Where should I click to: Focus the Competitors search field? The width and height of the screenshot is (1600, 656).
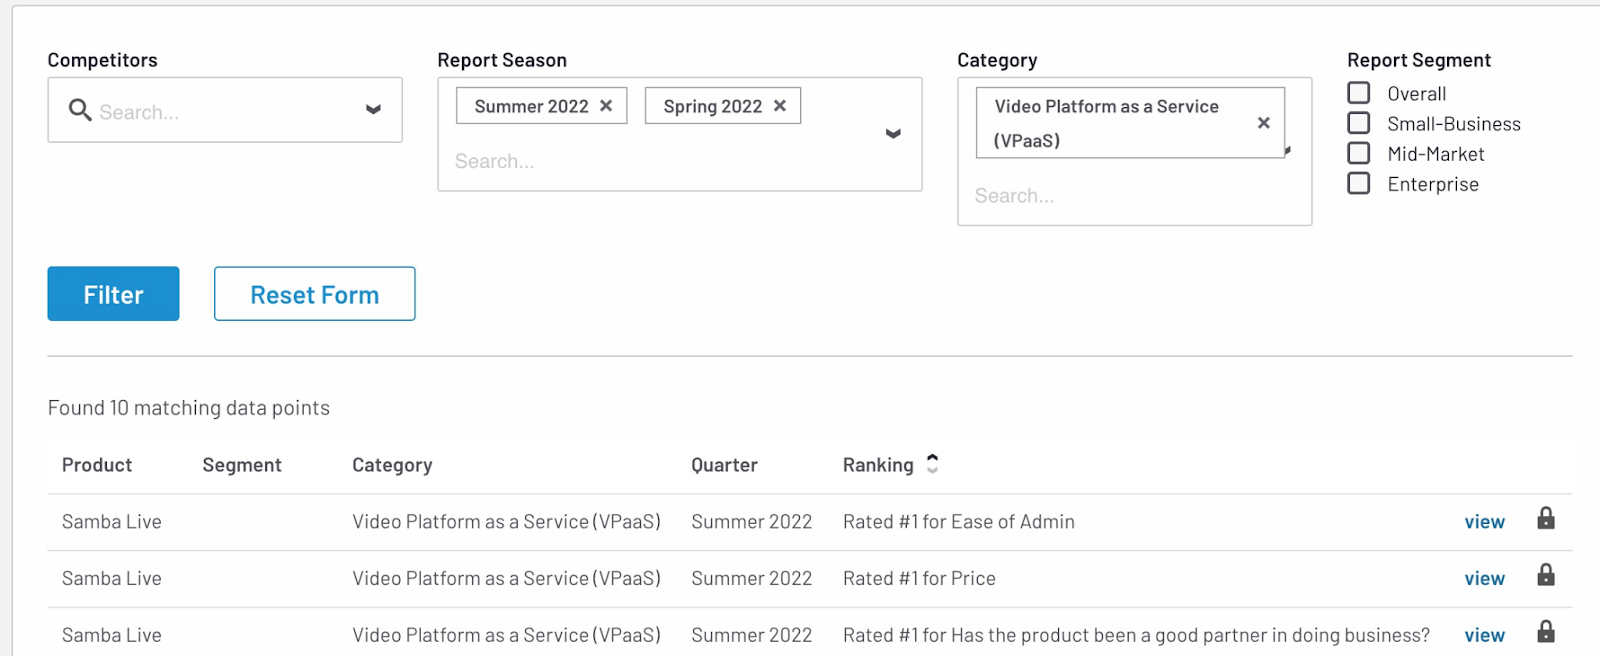[225, 111]
